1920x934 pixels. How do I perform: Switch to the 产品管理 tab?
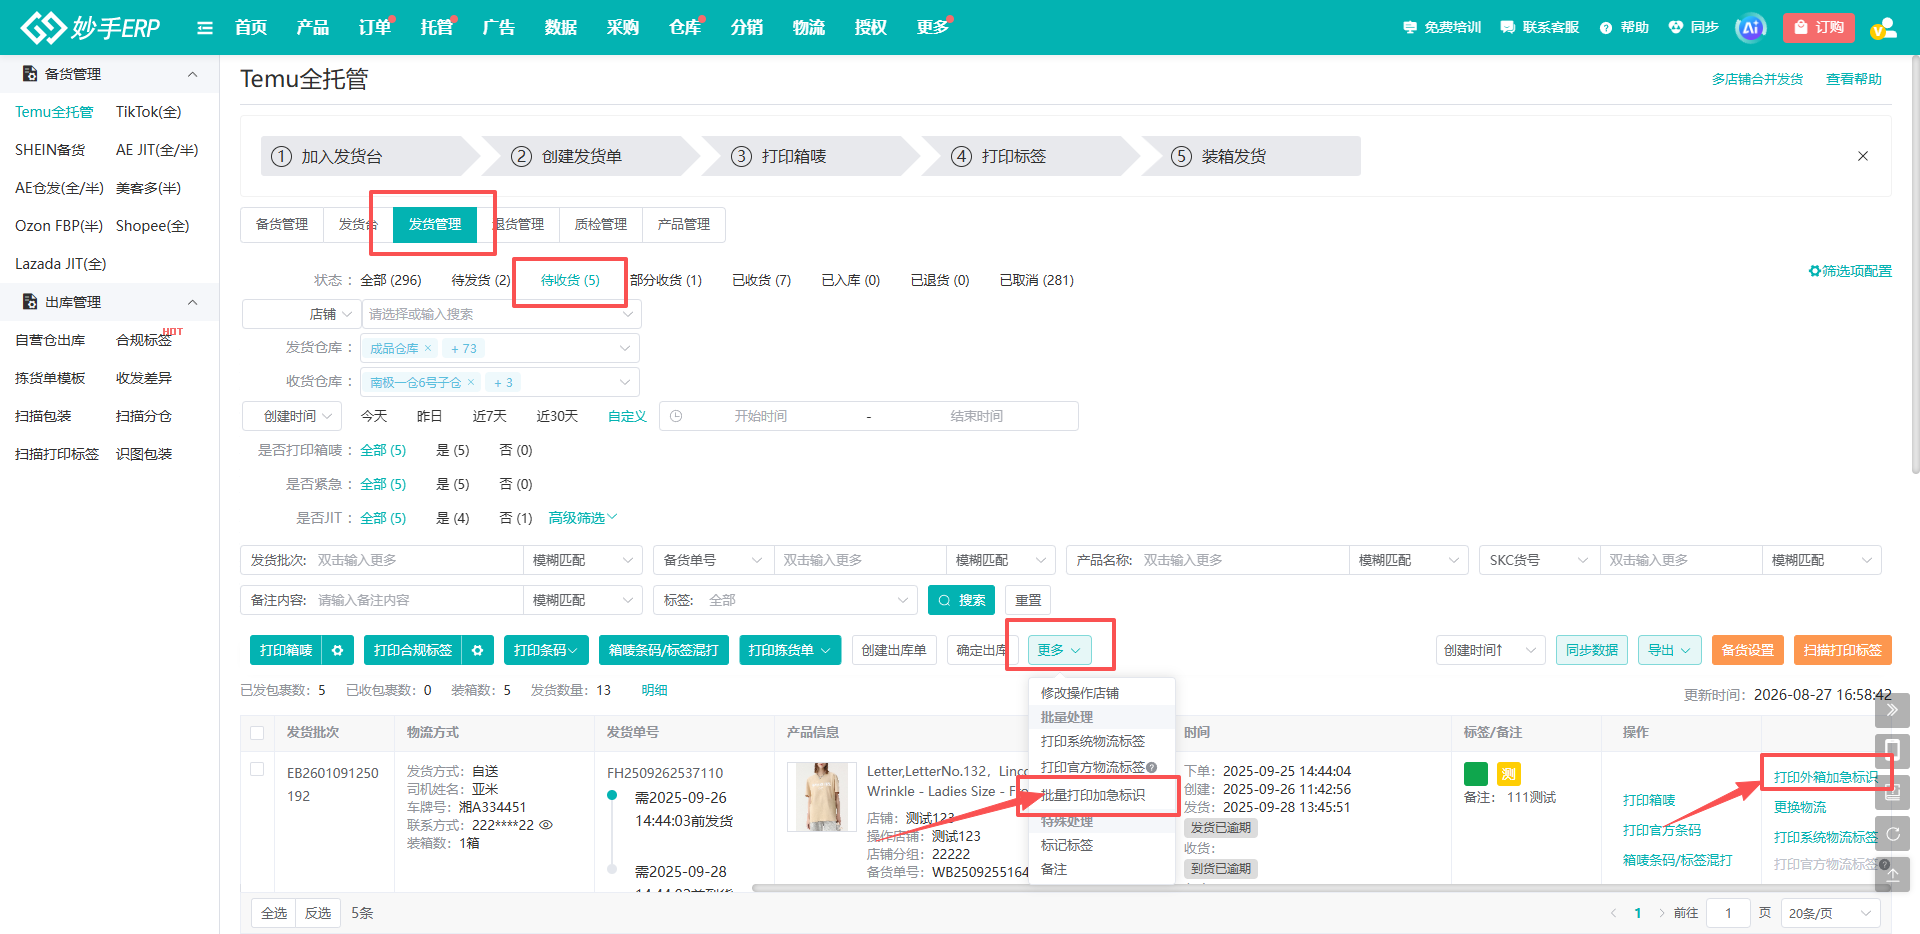pos(684,224)
